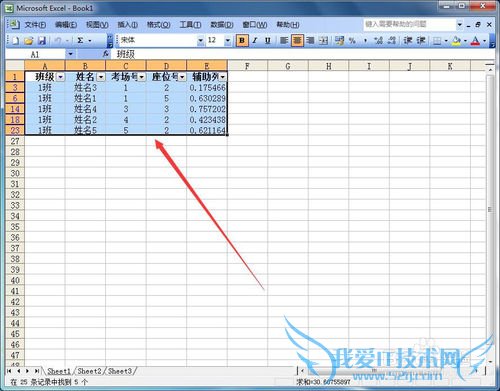500x391 pixels.
Task: Open font color dropdown arrow
Action: pyautogui.click(x=484, y=41)
